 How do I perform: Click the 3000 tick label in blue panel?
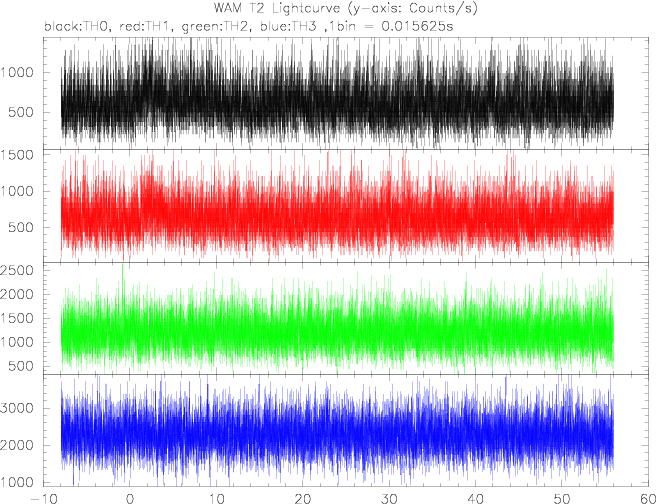[16, 408]
